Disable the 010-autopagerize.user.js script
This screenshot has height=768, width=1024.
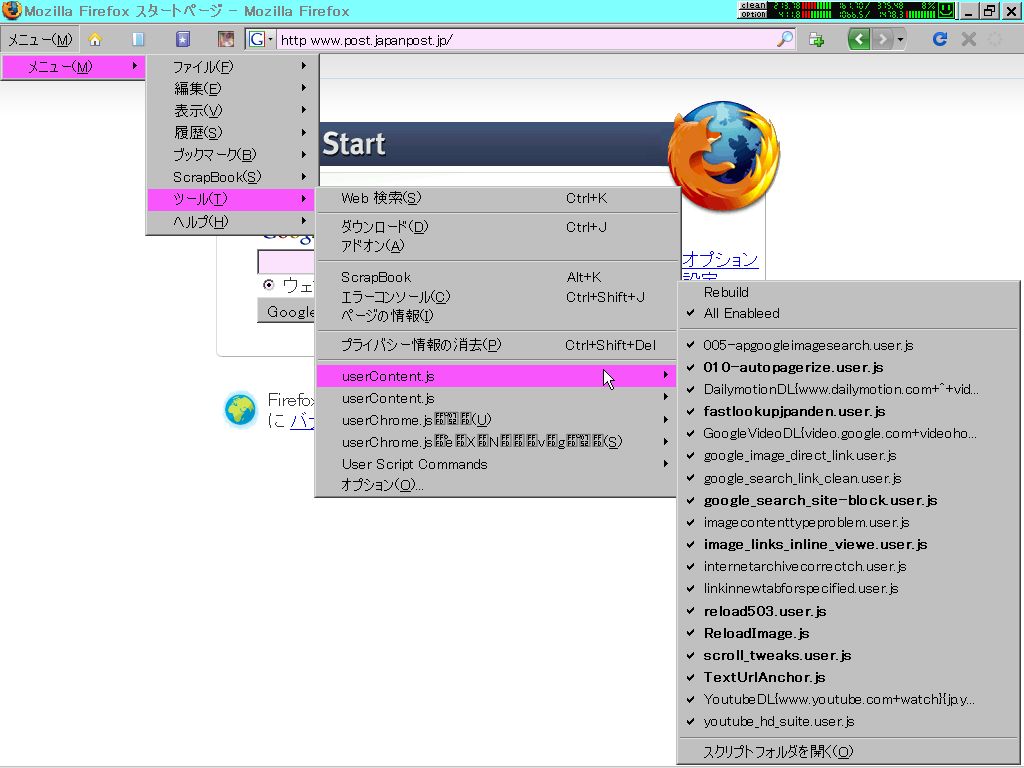click(793, 368)
